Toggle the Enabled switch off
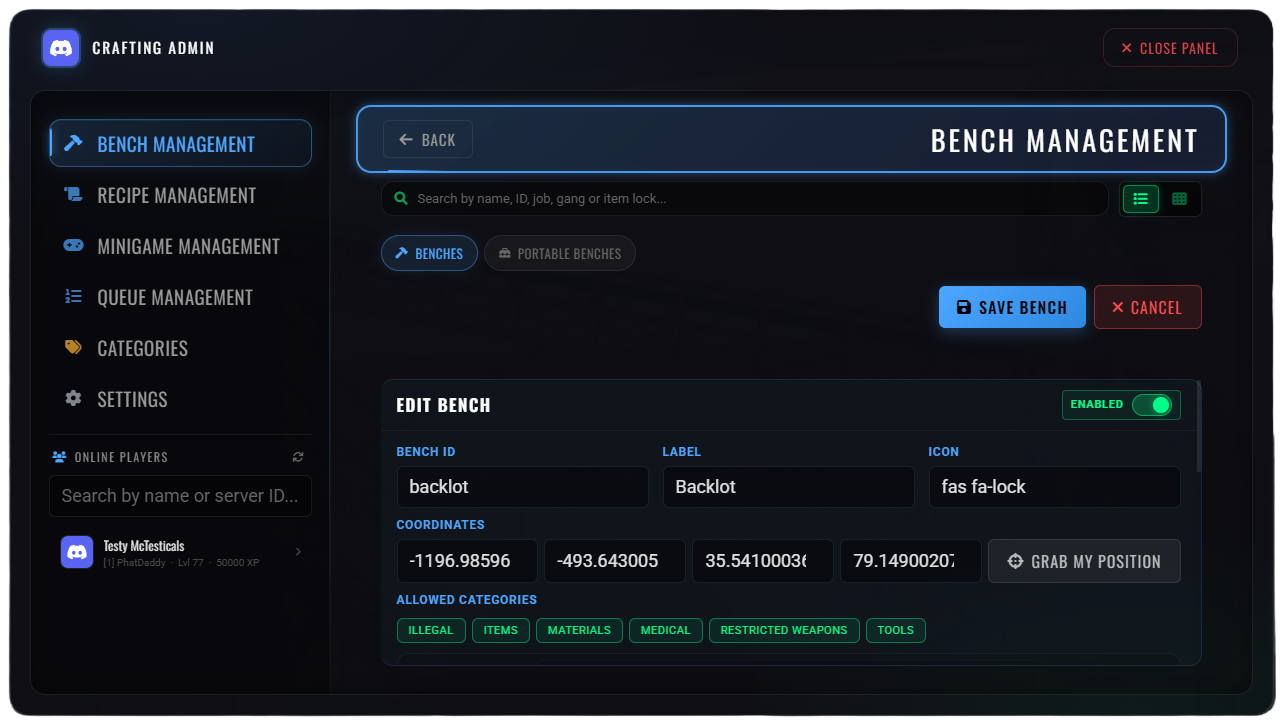This screenshot has width=1286, height=727. click(x=1152, y=405)
